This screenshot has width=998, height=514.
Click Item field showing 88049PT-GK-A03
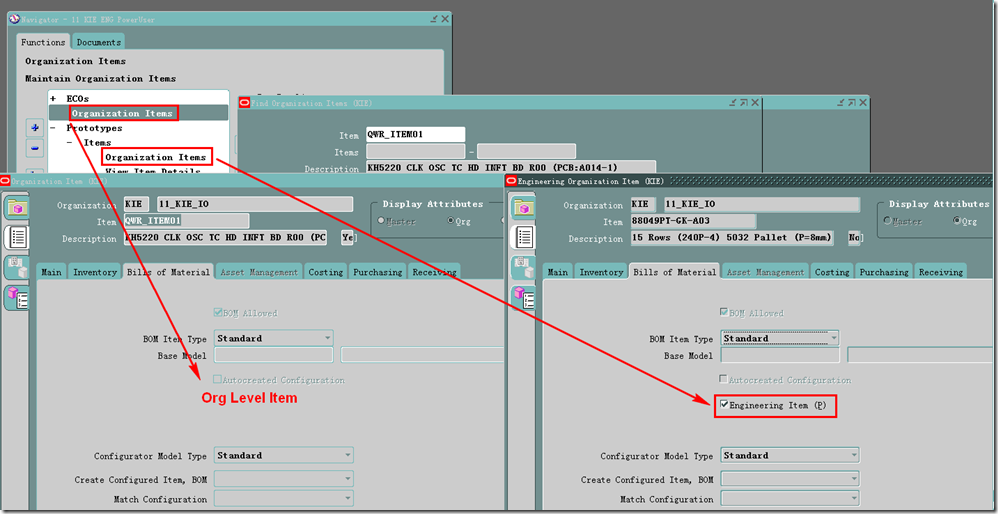pyautogui.click(x=693, y=221)
